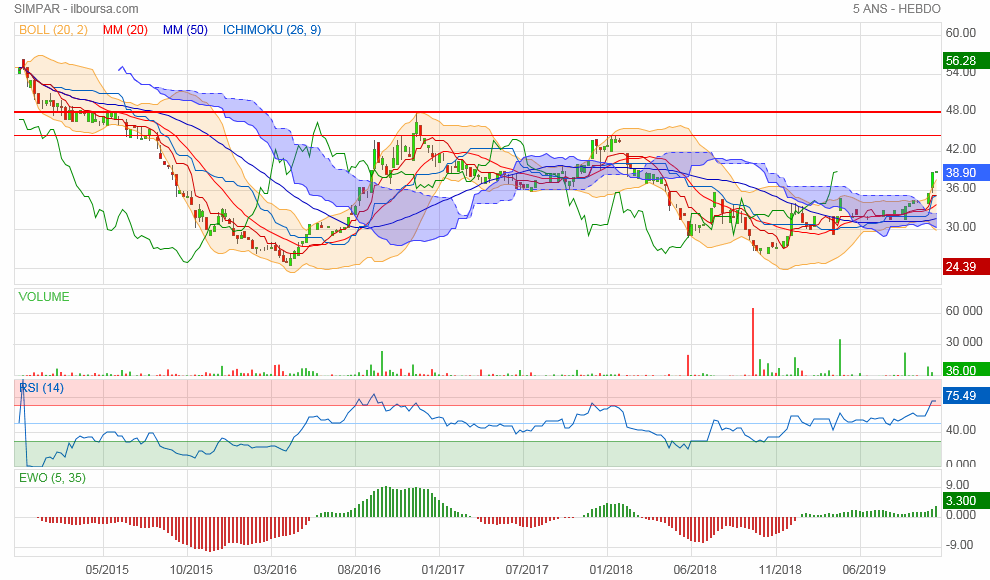Click the 'SIMPAR - ilboursa.com' chart title
990x580 pixels.
[76, 9]
